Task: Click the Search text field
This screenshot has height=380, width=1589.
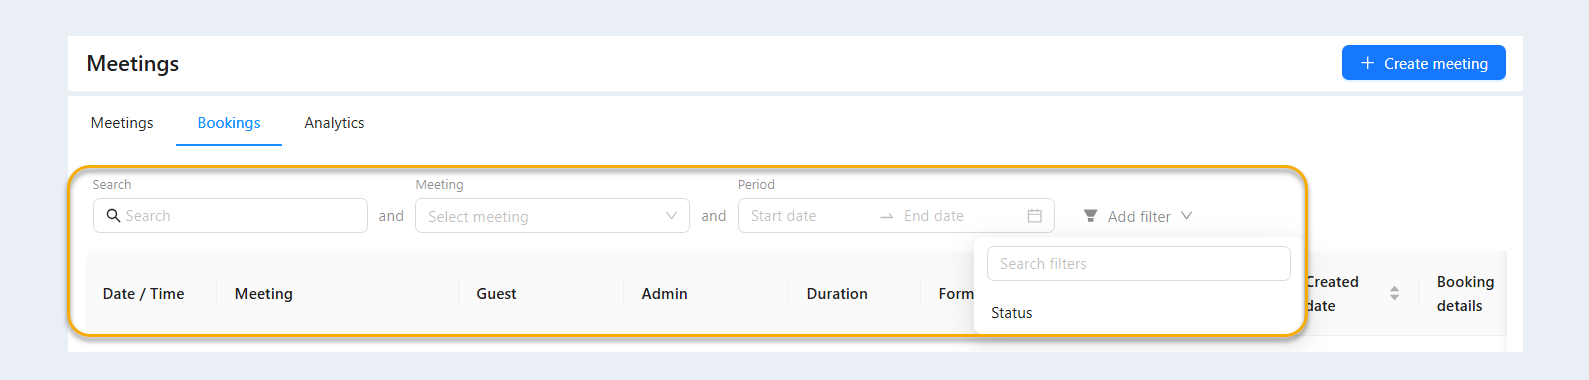Action: point(230,216)
